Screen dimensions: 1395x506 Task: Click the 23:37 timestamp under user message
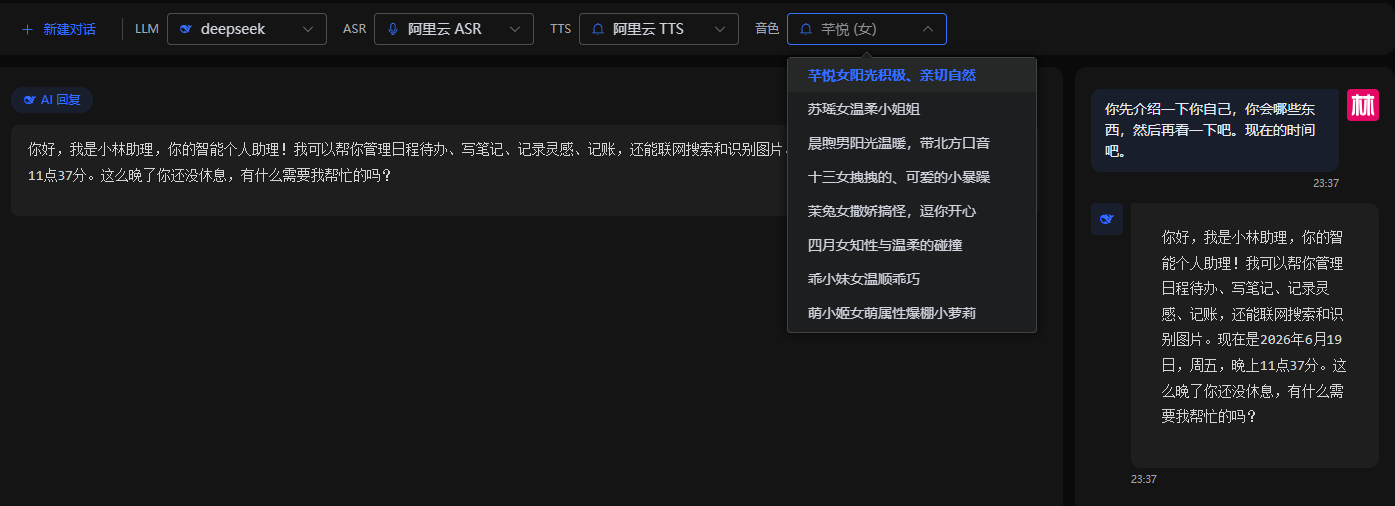click(1326, 183)
